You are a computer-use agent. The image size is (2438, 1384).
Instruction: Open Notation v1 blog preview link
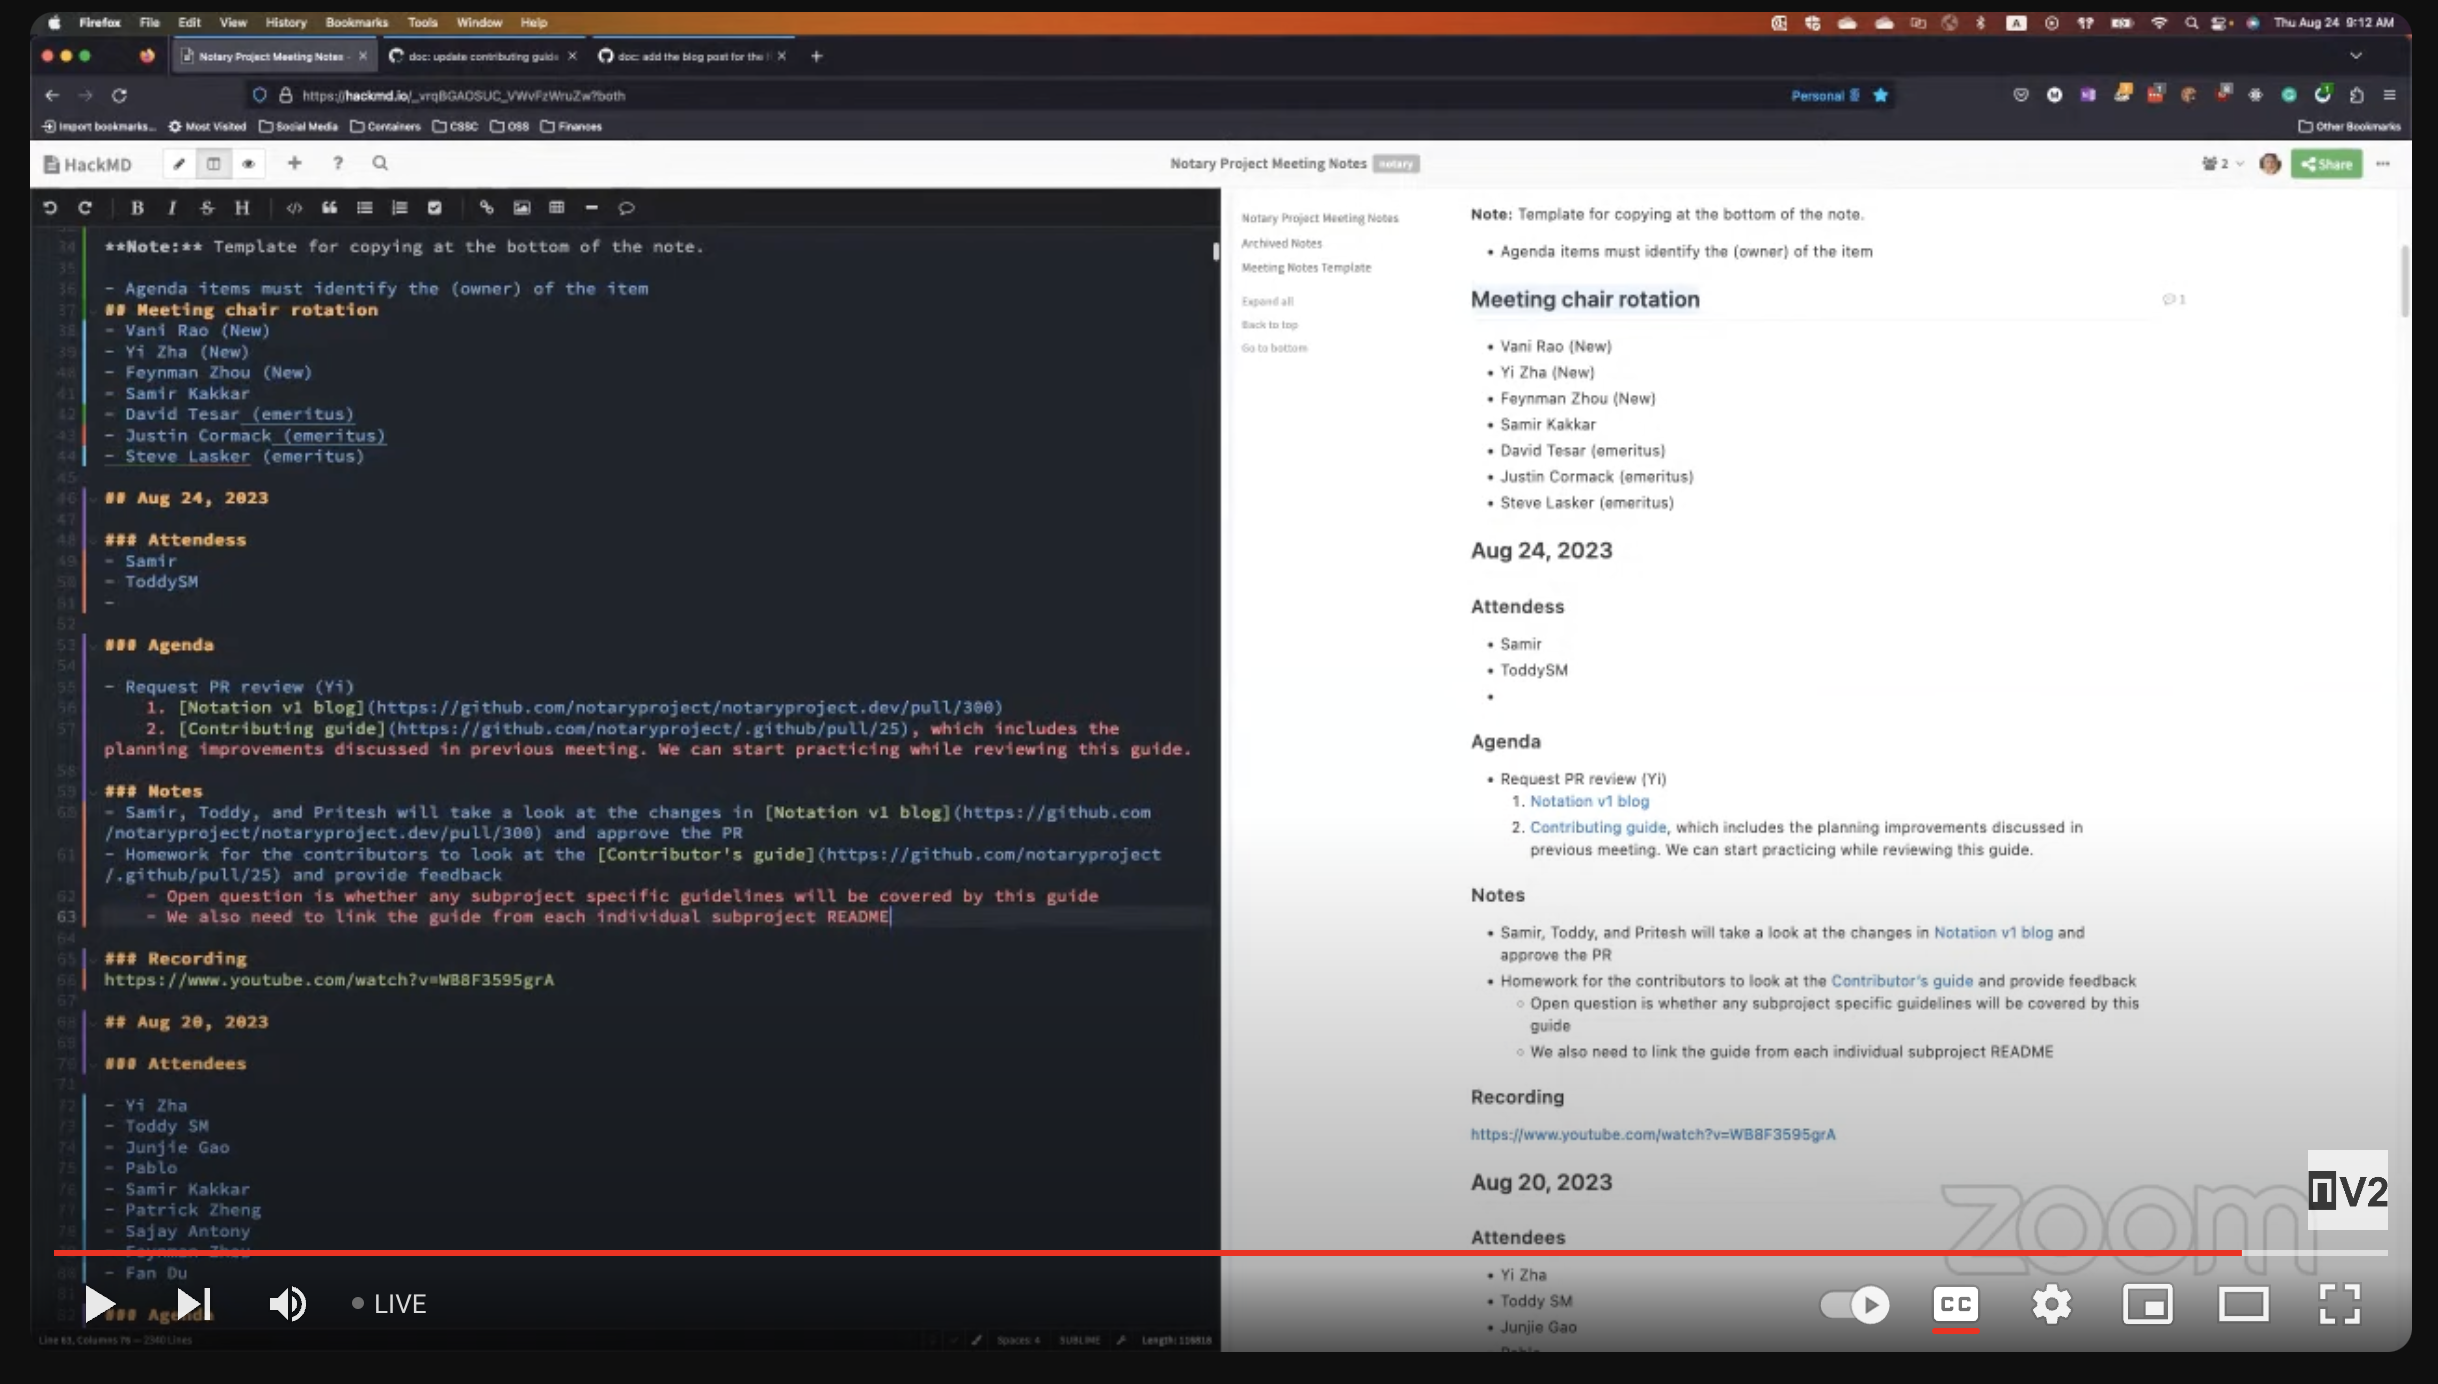pos(1589,801)
